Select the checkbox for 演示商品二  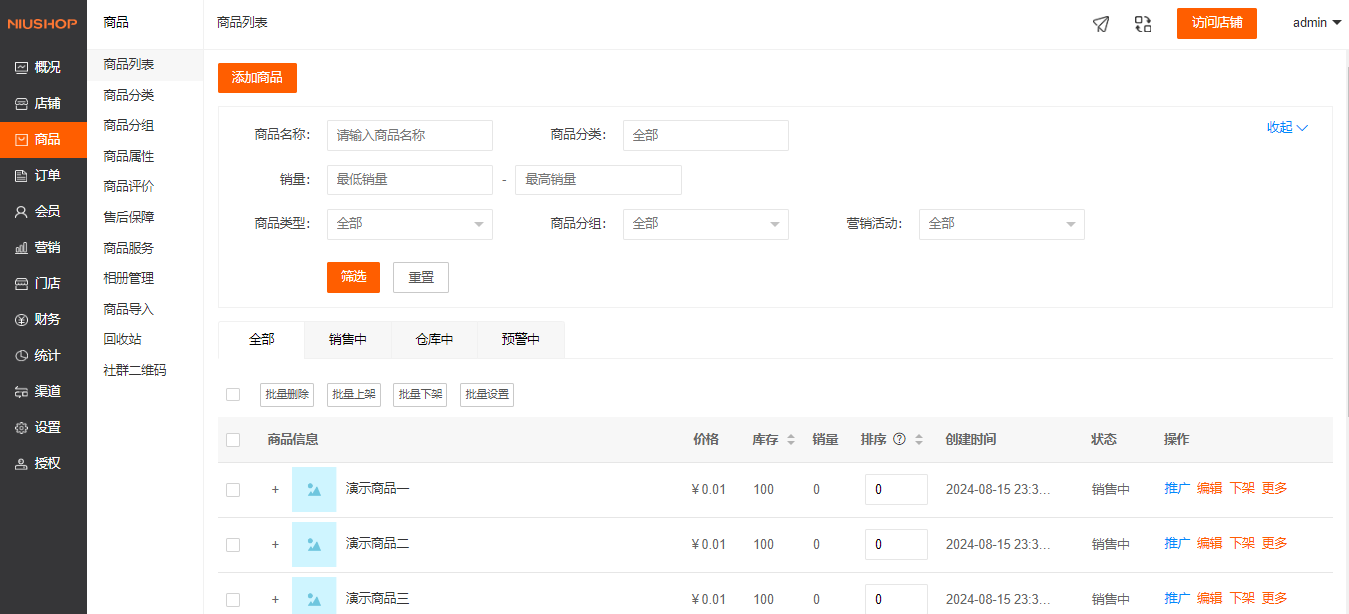pos(233,545)
